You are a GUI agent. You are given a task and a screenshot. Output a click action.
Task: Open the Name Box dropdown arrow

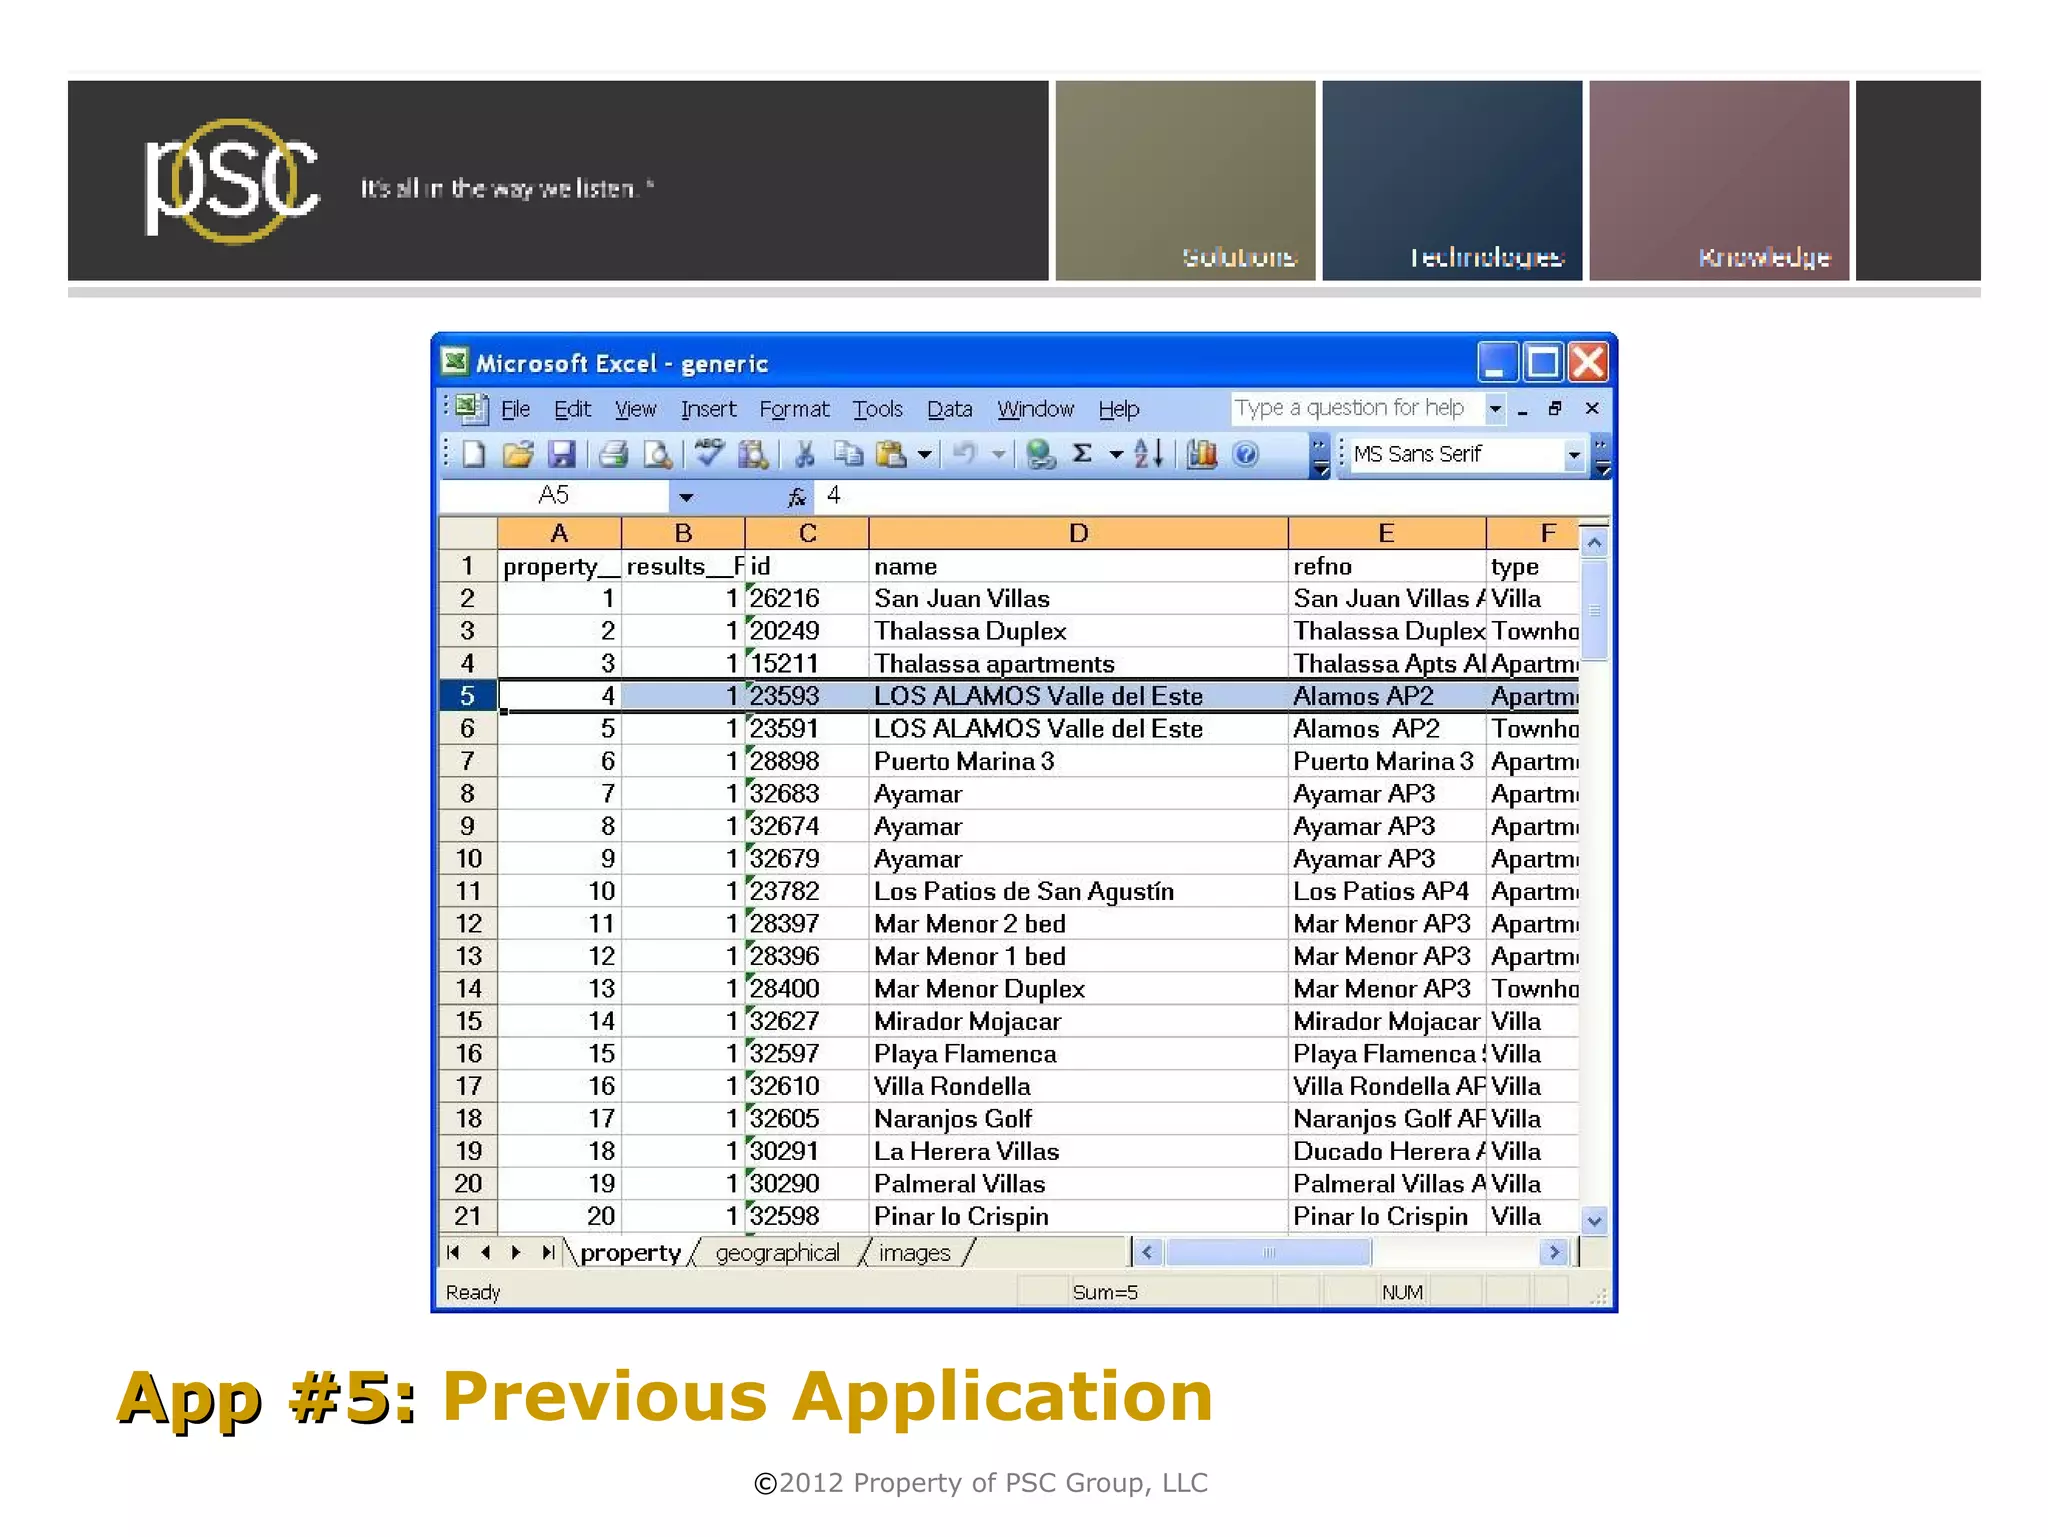click(686, 497)
